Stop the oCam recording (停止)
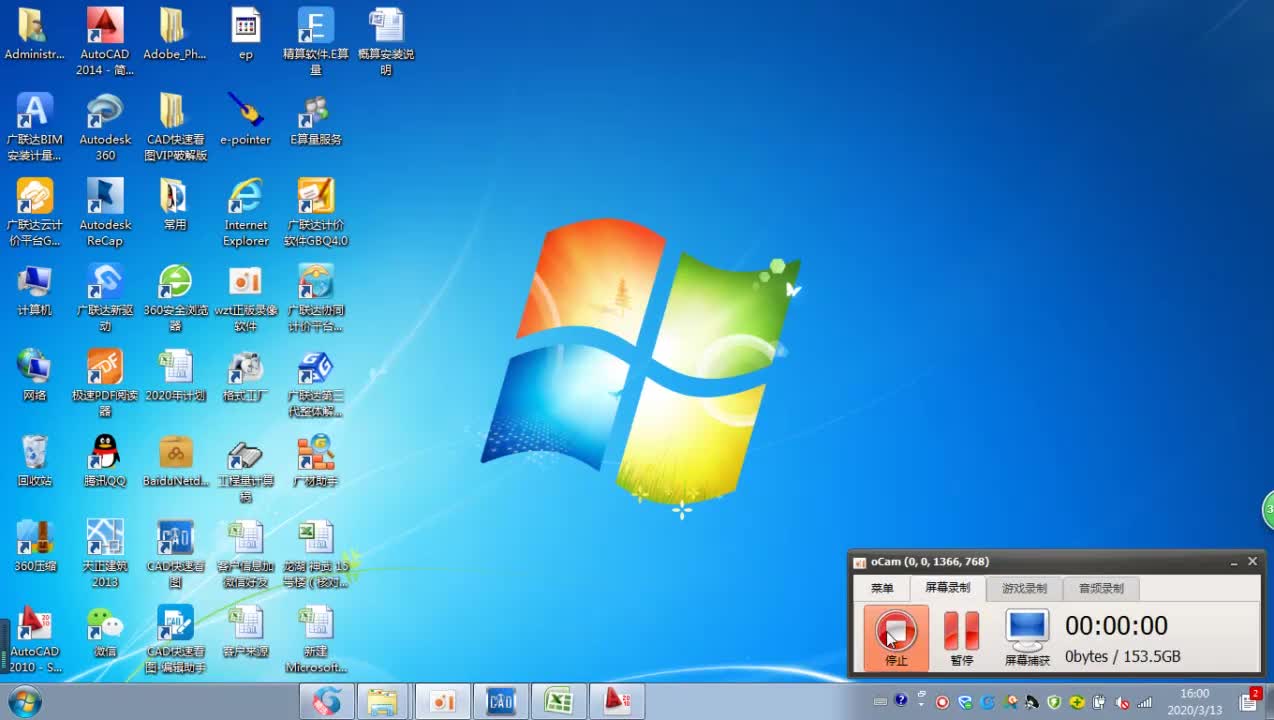 pyautogui.click(x=896, y=637)
